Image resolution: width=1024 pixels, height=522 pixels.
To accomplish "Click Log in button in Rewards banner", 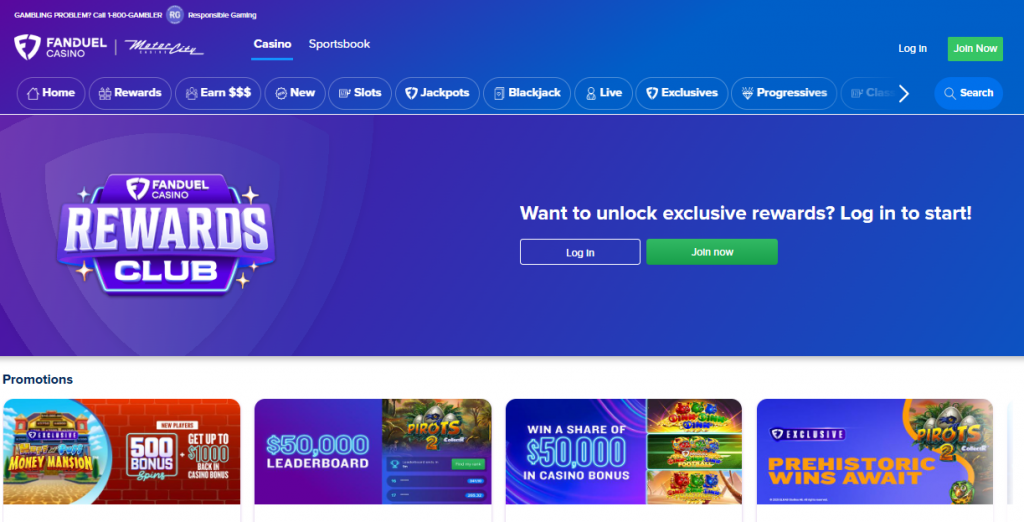I will [x=580, y=252].
